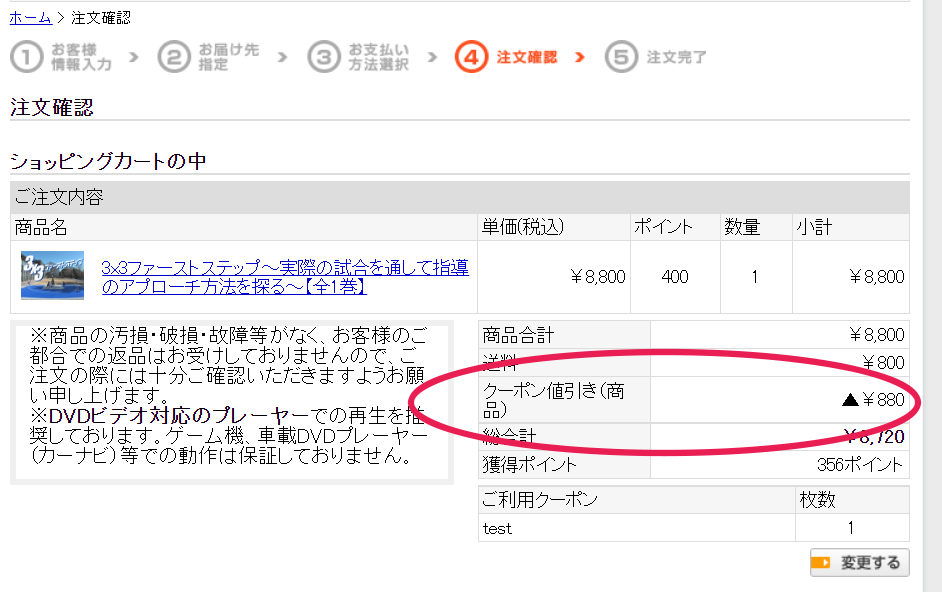Click the ホーム breadcrumb link
942x592 pixels.
30,18
